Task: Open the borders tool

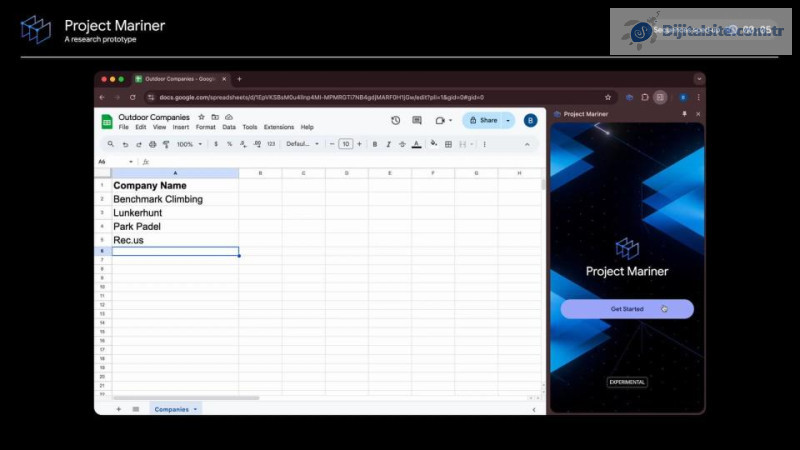Action: coord(448,144)
